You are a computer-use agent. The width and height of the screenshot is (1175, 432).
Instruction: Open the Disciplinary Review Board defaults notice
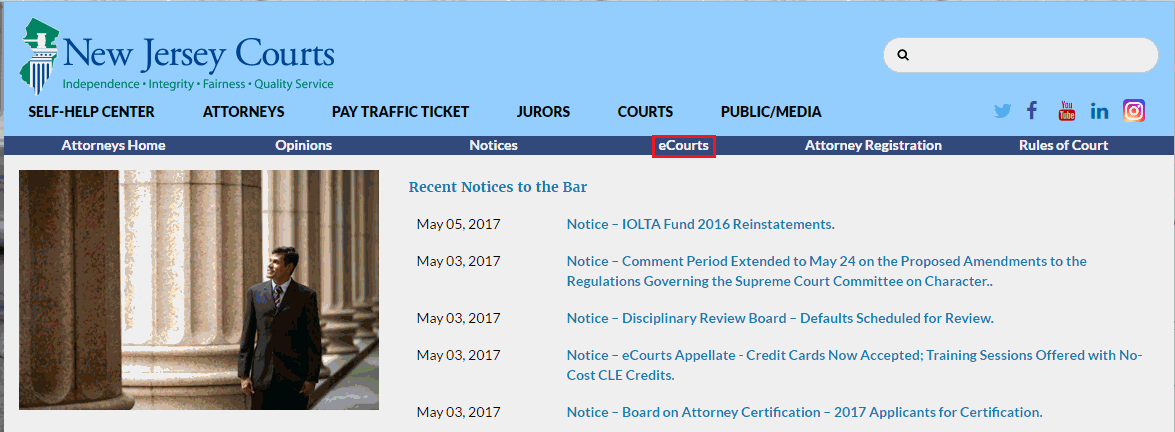point(779,318)
